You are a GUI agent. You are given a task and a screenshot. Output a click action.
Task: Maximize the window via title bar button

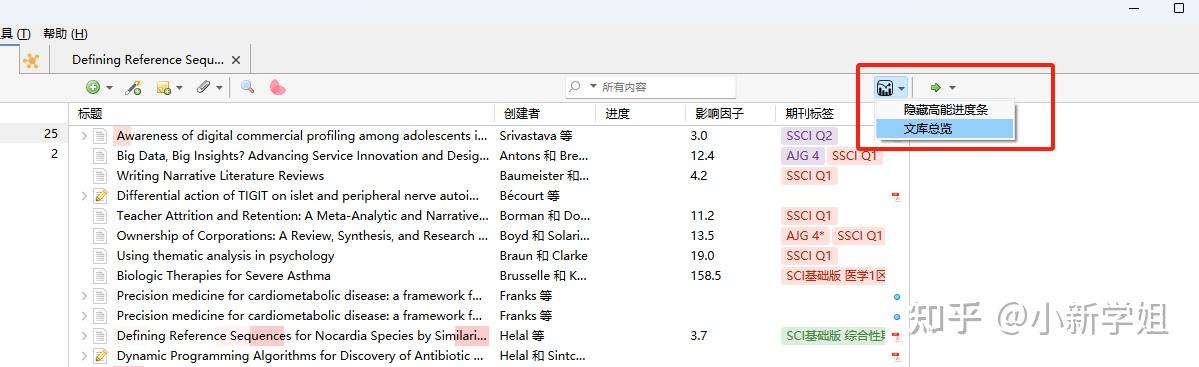(1178, 7)
